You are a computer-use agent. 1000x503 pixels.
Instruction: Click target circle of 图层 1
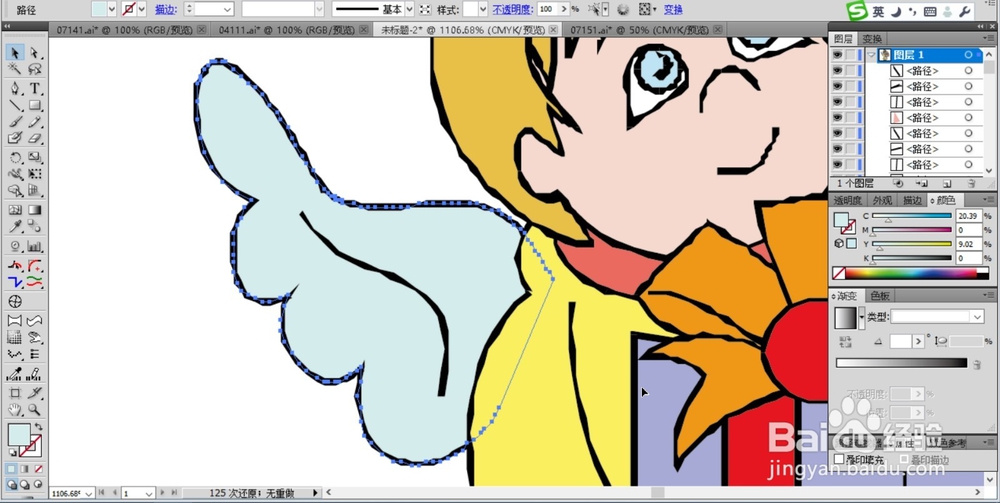pyautogui.click(x=968, y=55)
